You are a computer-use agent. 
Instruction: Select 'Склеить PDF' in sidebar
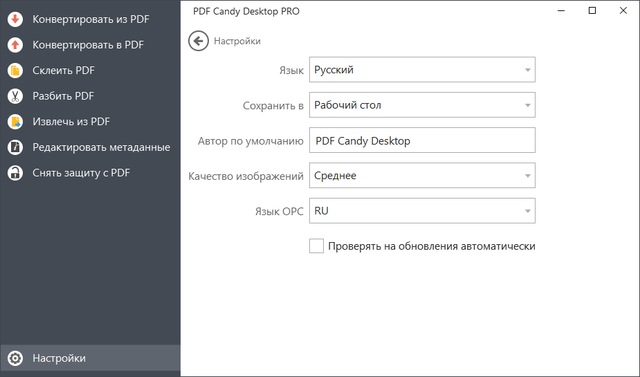point(64,70)
